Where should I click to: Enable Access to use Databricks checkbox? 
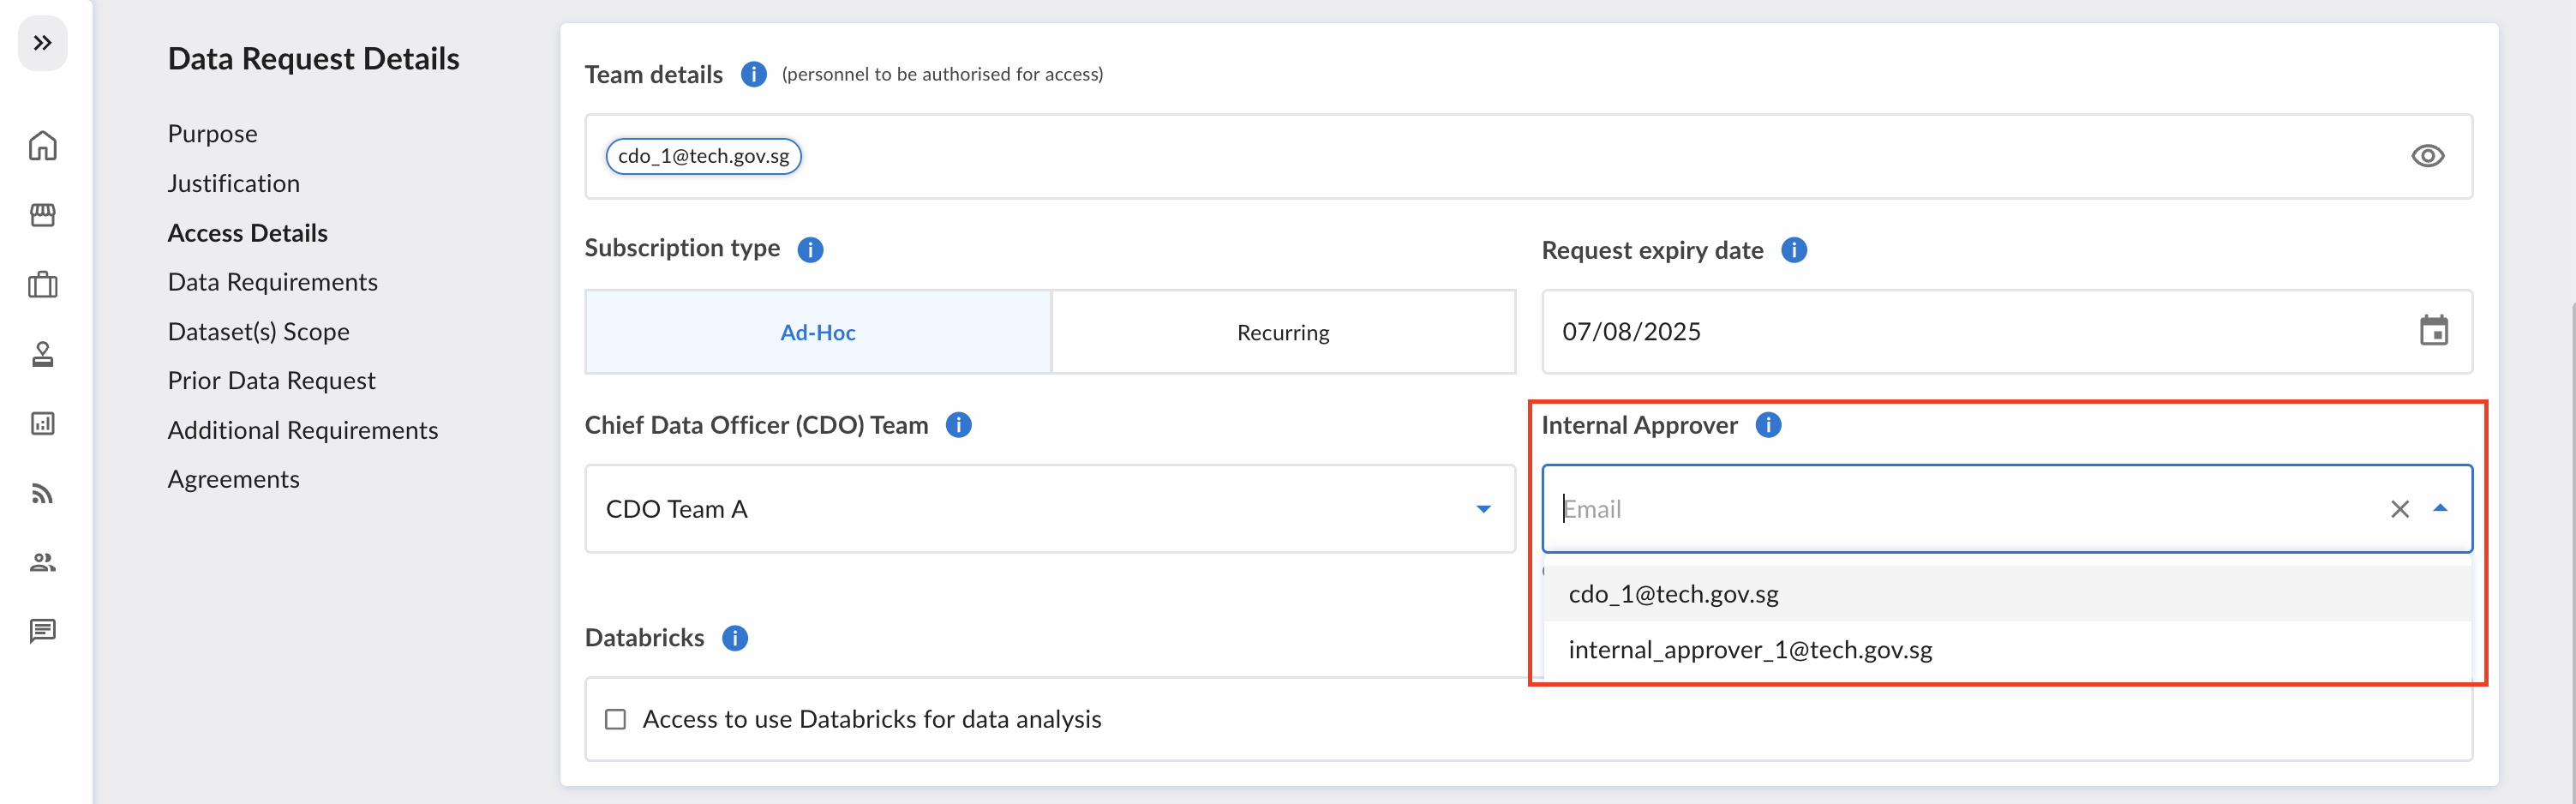point(616,719)
